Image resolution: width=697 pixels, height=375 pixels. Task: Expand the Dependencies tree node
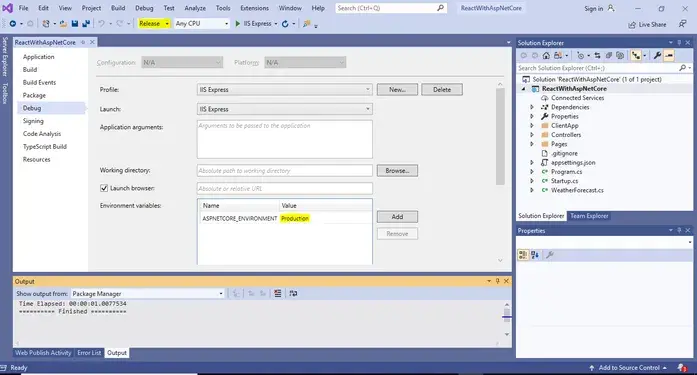pos(532,107)
